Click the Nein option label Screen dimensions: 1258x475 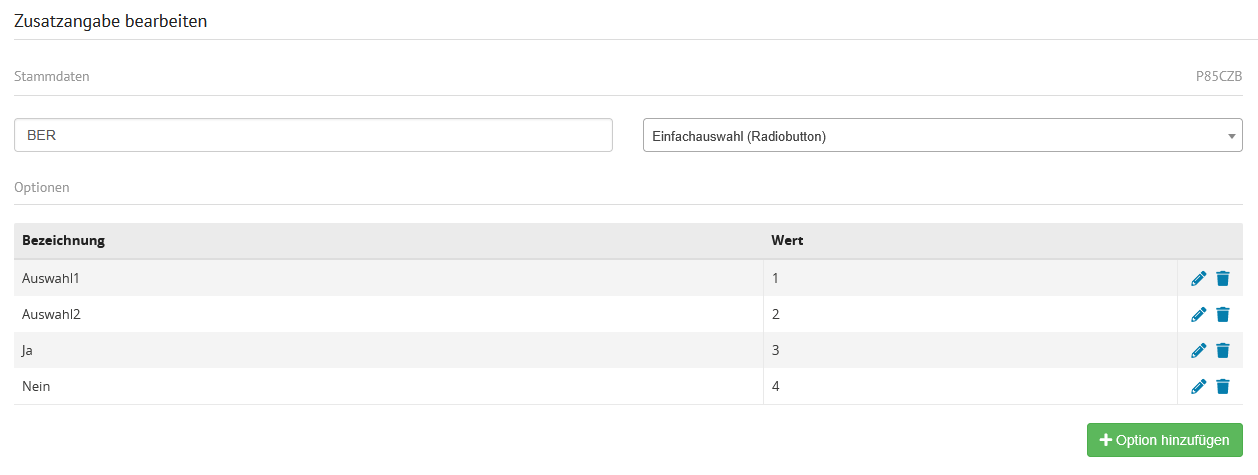pyautogui.click(x=36, y=386)
